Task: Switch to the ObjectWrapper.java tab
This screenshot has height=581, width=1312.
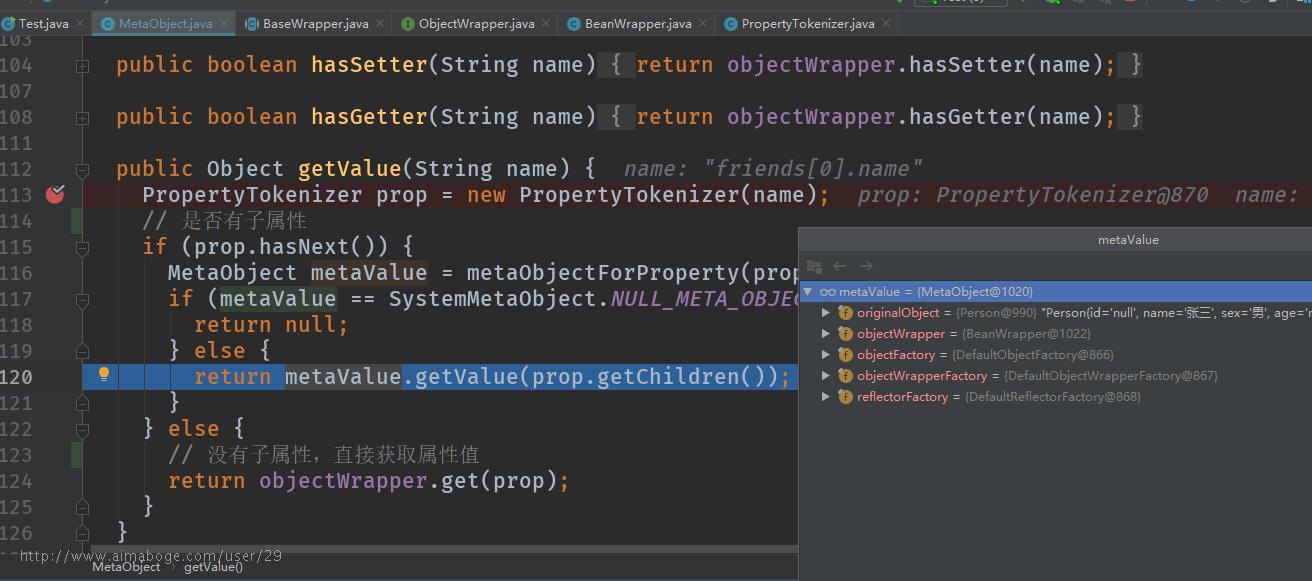Action: click(x=476, y=23)
